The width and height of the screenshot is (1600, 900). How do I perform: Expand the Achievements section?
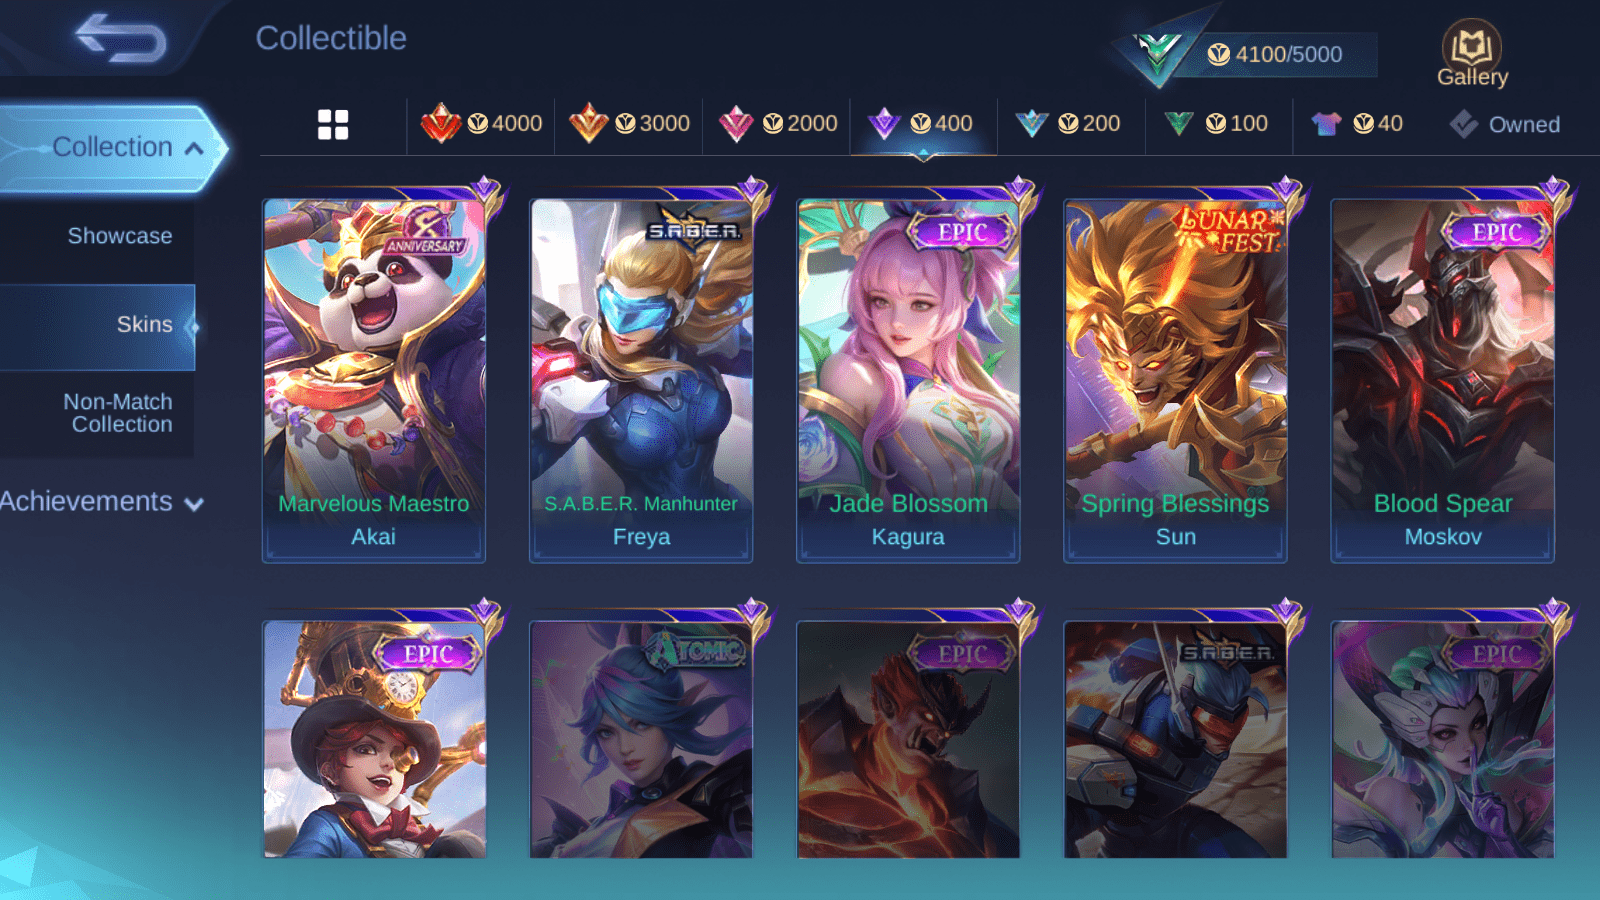click(x=101, y=502)
